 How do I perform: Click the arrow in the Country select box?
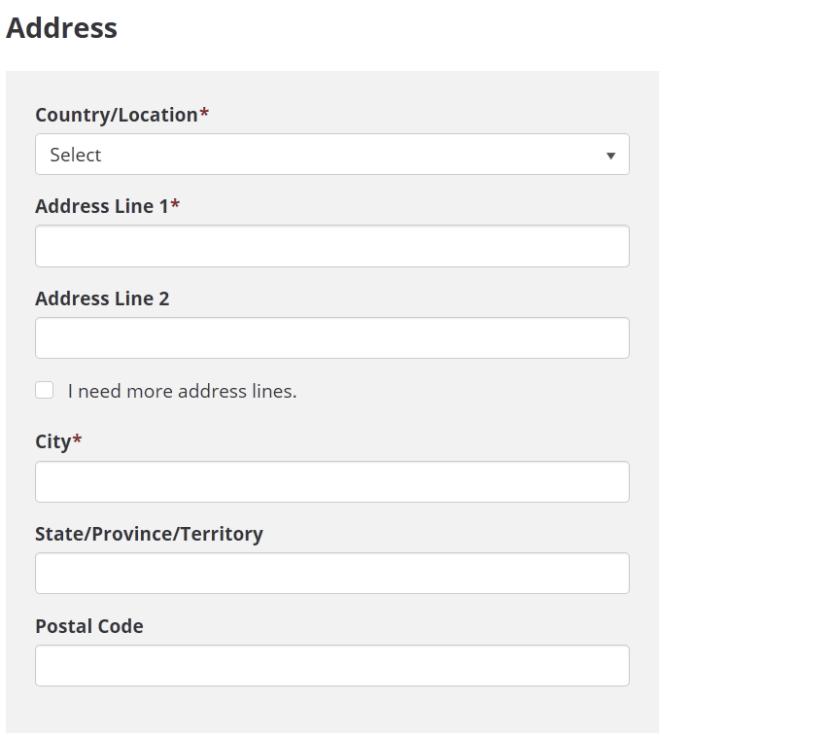pos(610,156)
